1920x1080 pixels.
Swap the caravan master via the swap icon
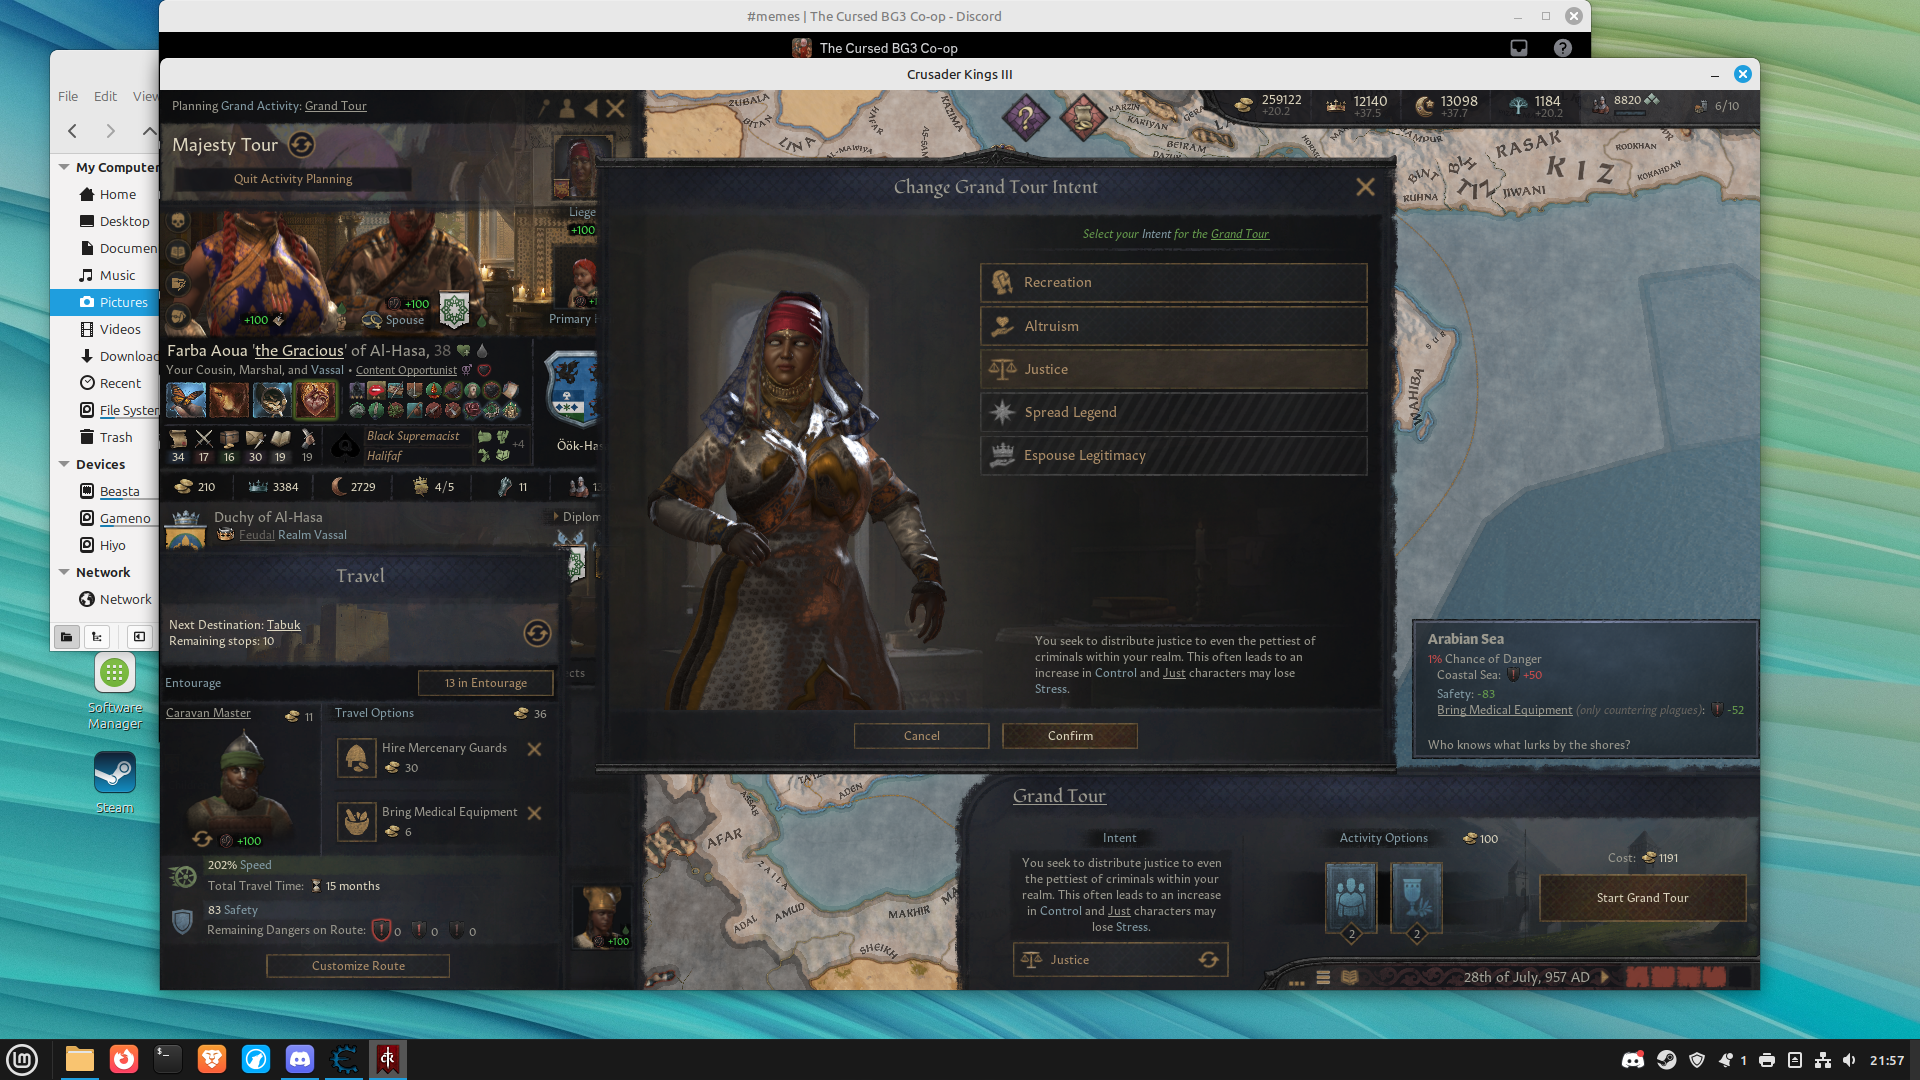(202, 839)
